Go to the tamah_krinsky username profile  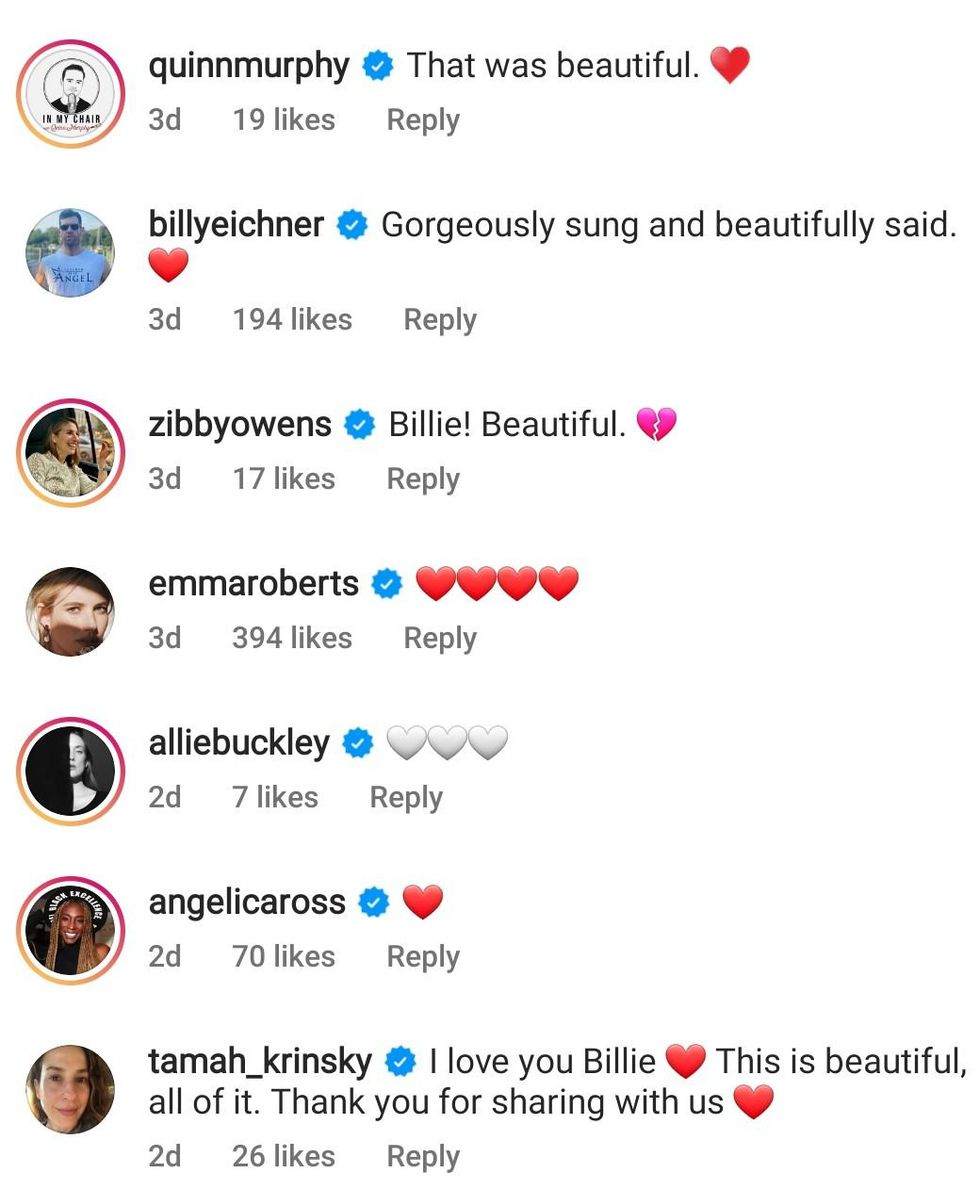pyautogui.click(x=260, y=1061)
